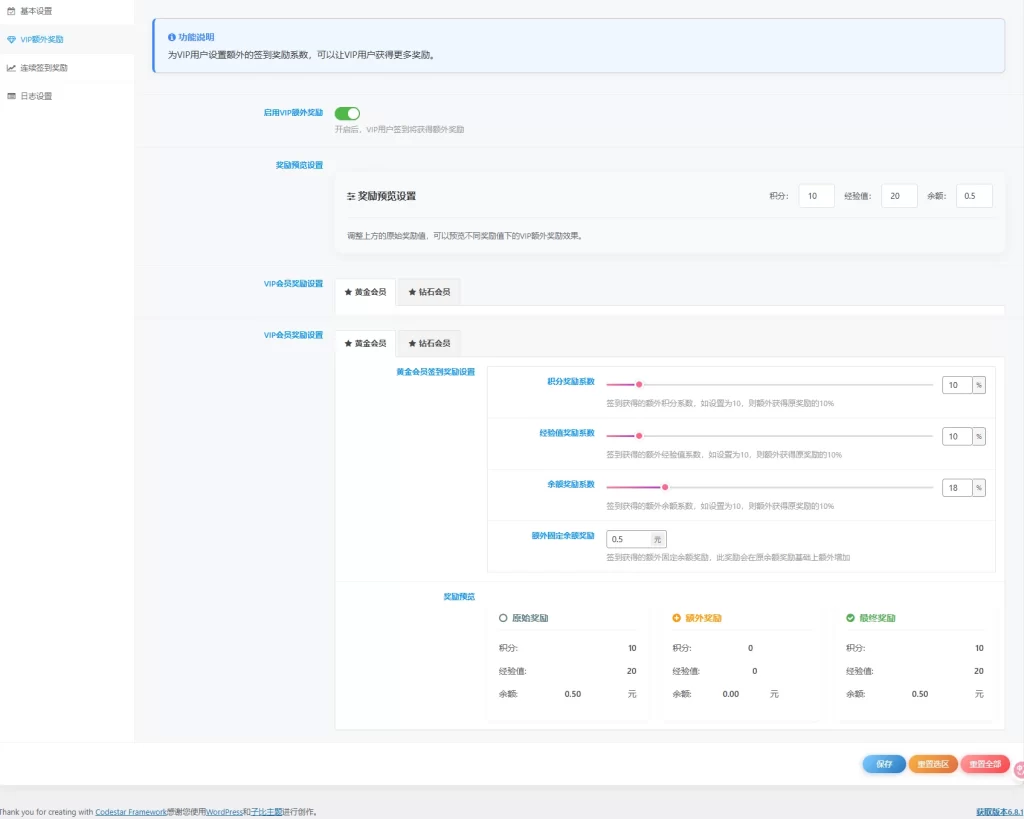Click the info icon next to 功能说明

tap(172, 37)
